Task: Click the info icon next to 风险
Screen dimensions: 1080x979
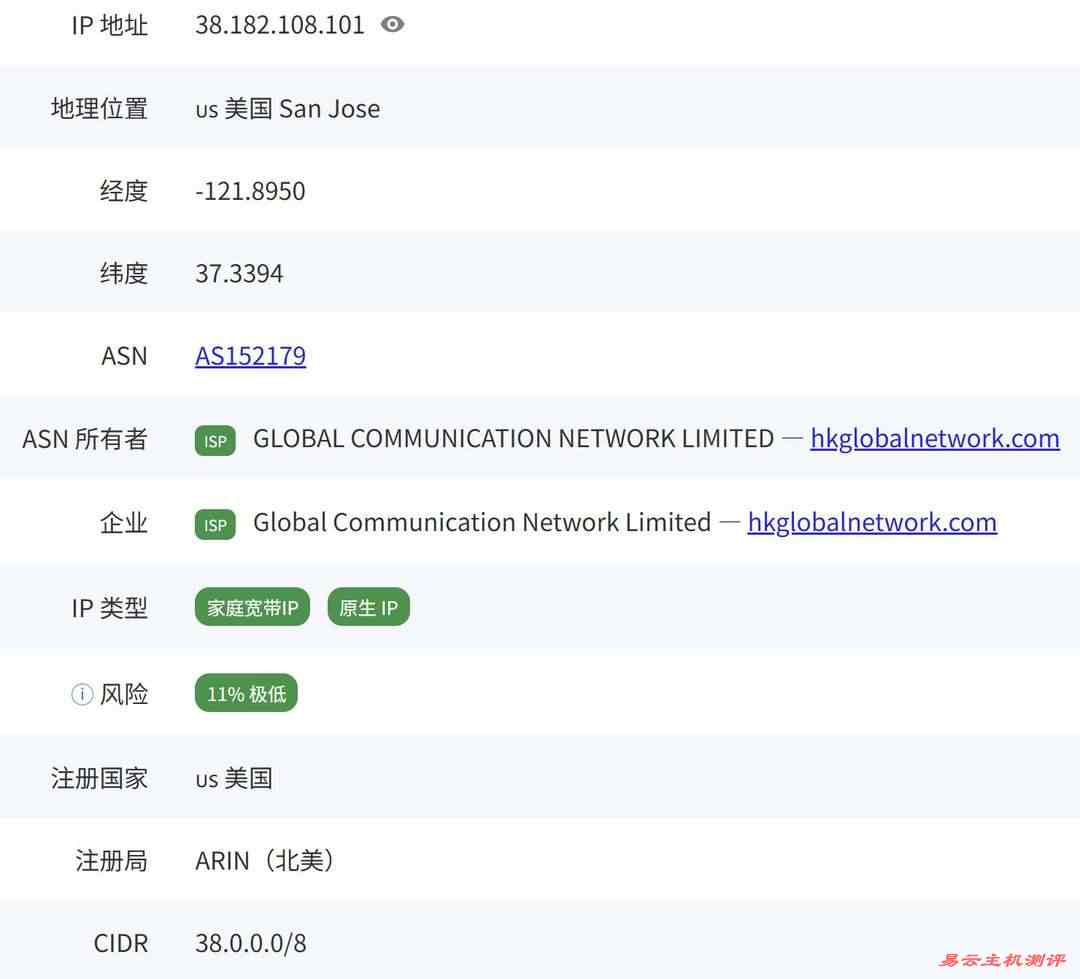Action: pyautogui.click(x=80, y=693)
